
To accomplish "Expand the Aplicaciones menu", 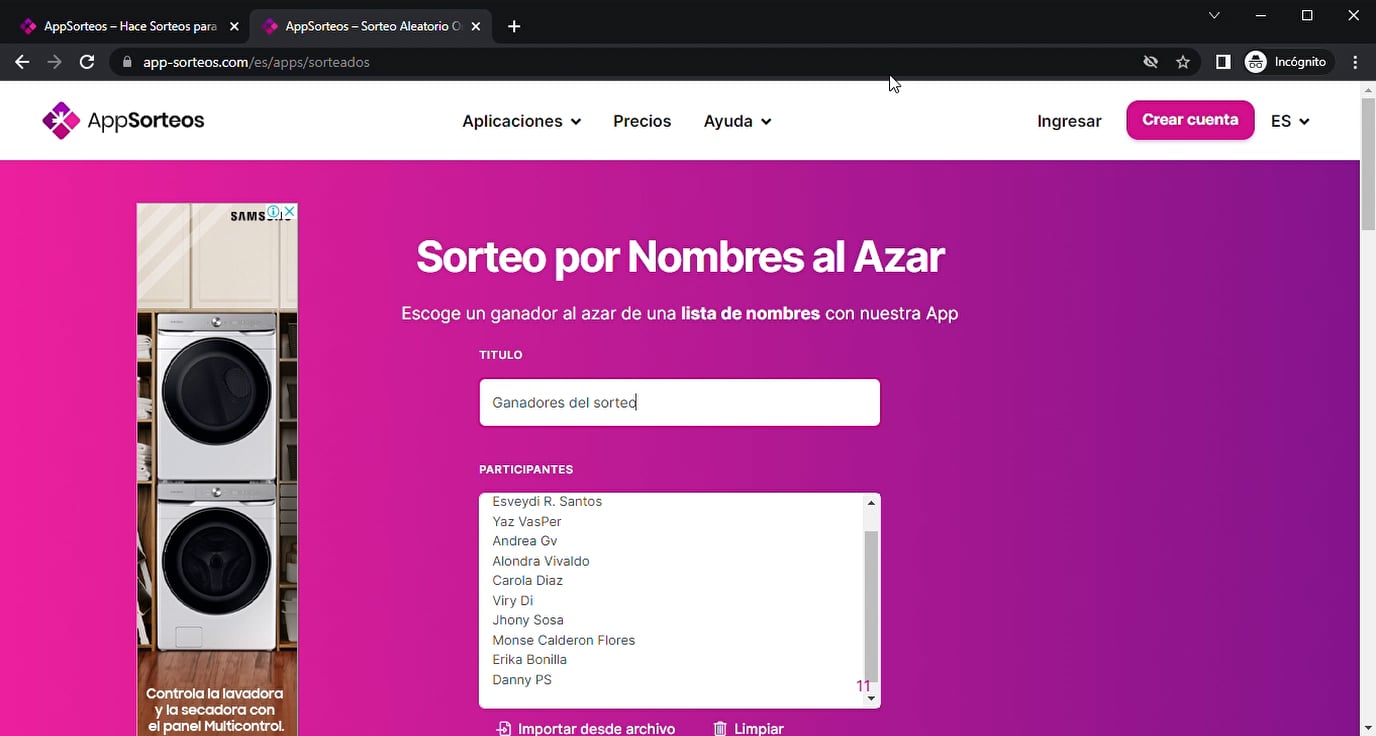I will pos(521,121).
